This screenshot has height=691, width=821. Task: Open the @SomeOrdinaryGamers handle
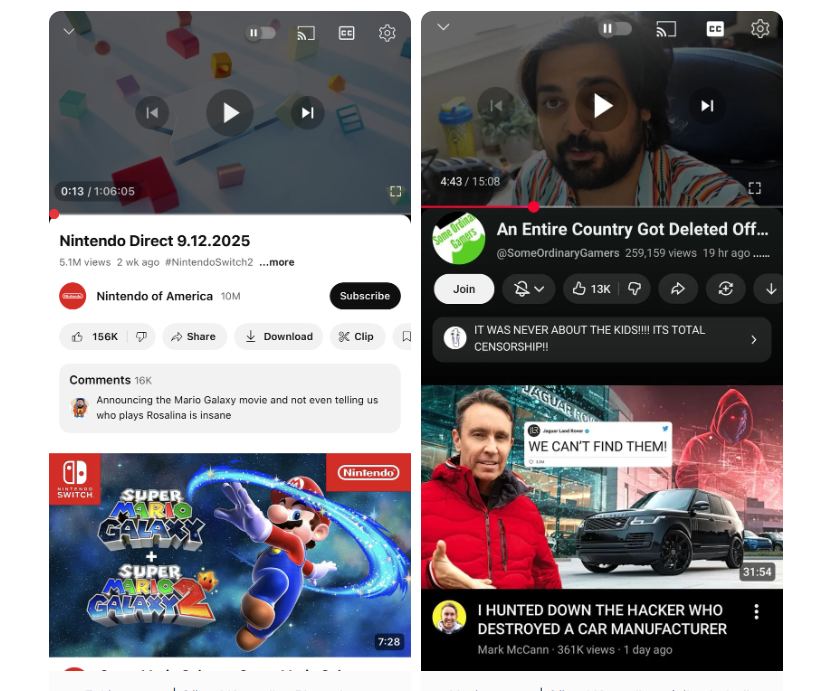click(x=558, y=253)
